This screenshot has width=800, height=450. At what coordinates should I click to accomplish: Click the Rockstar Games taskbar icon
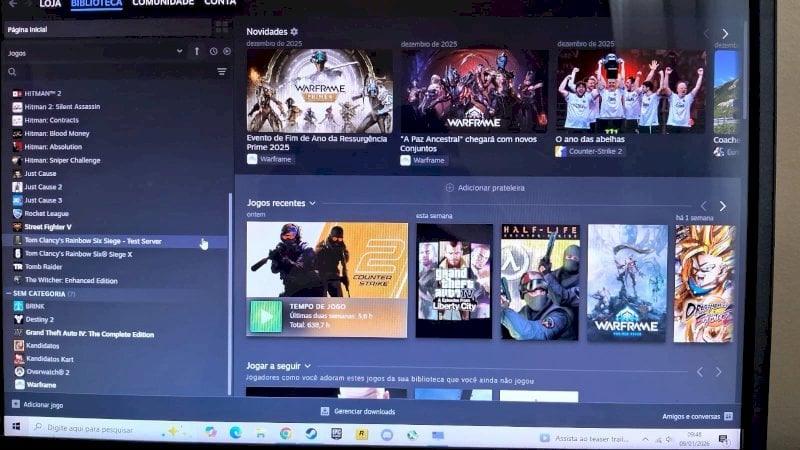[x=361, y=433]
